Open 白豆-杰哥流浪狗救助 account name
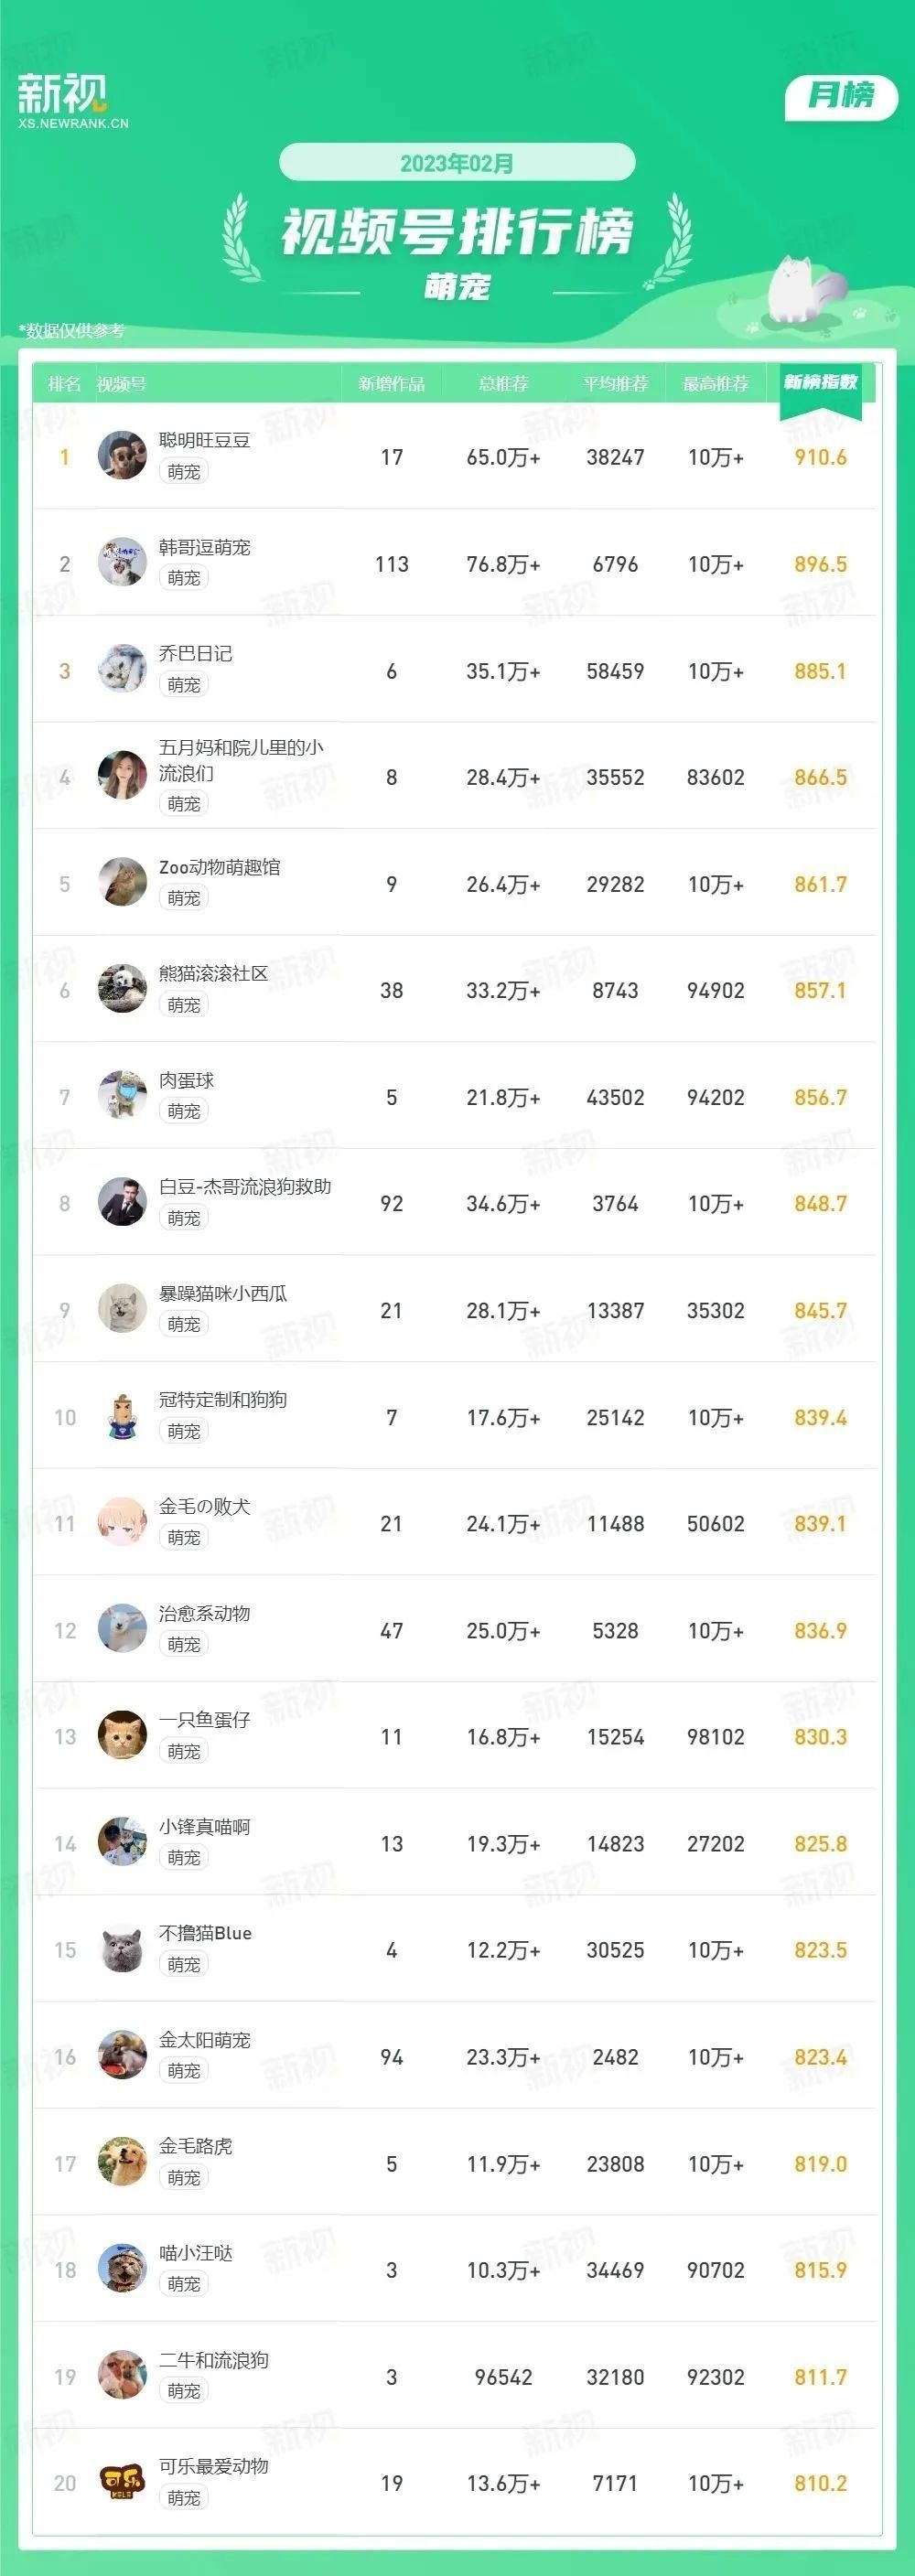Screen dimensions: 915x2576 coord(245,1187)
